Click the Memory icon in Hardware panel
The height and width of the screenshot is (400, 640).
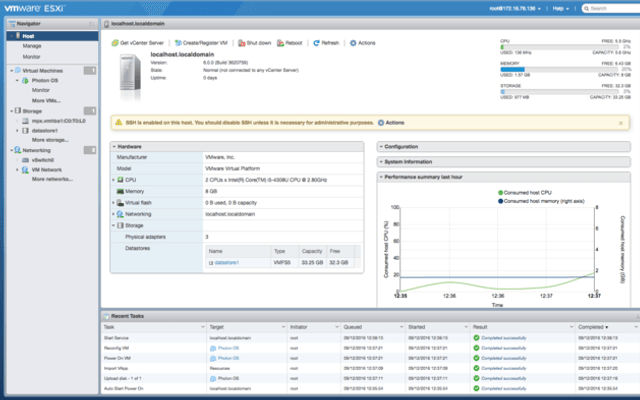click(x=120, y=191)
